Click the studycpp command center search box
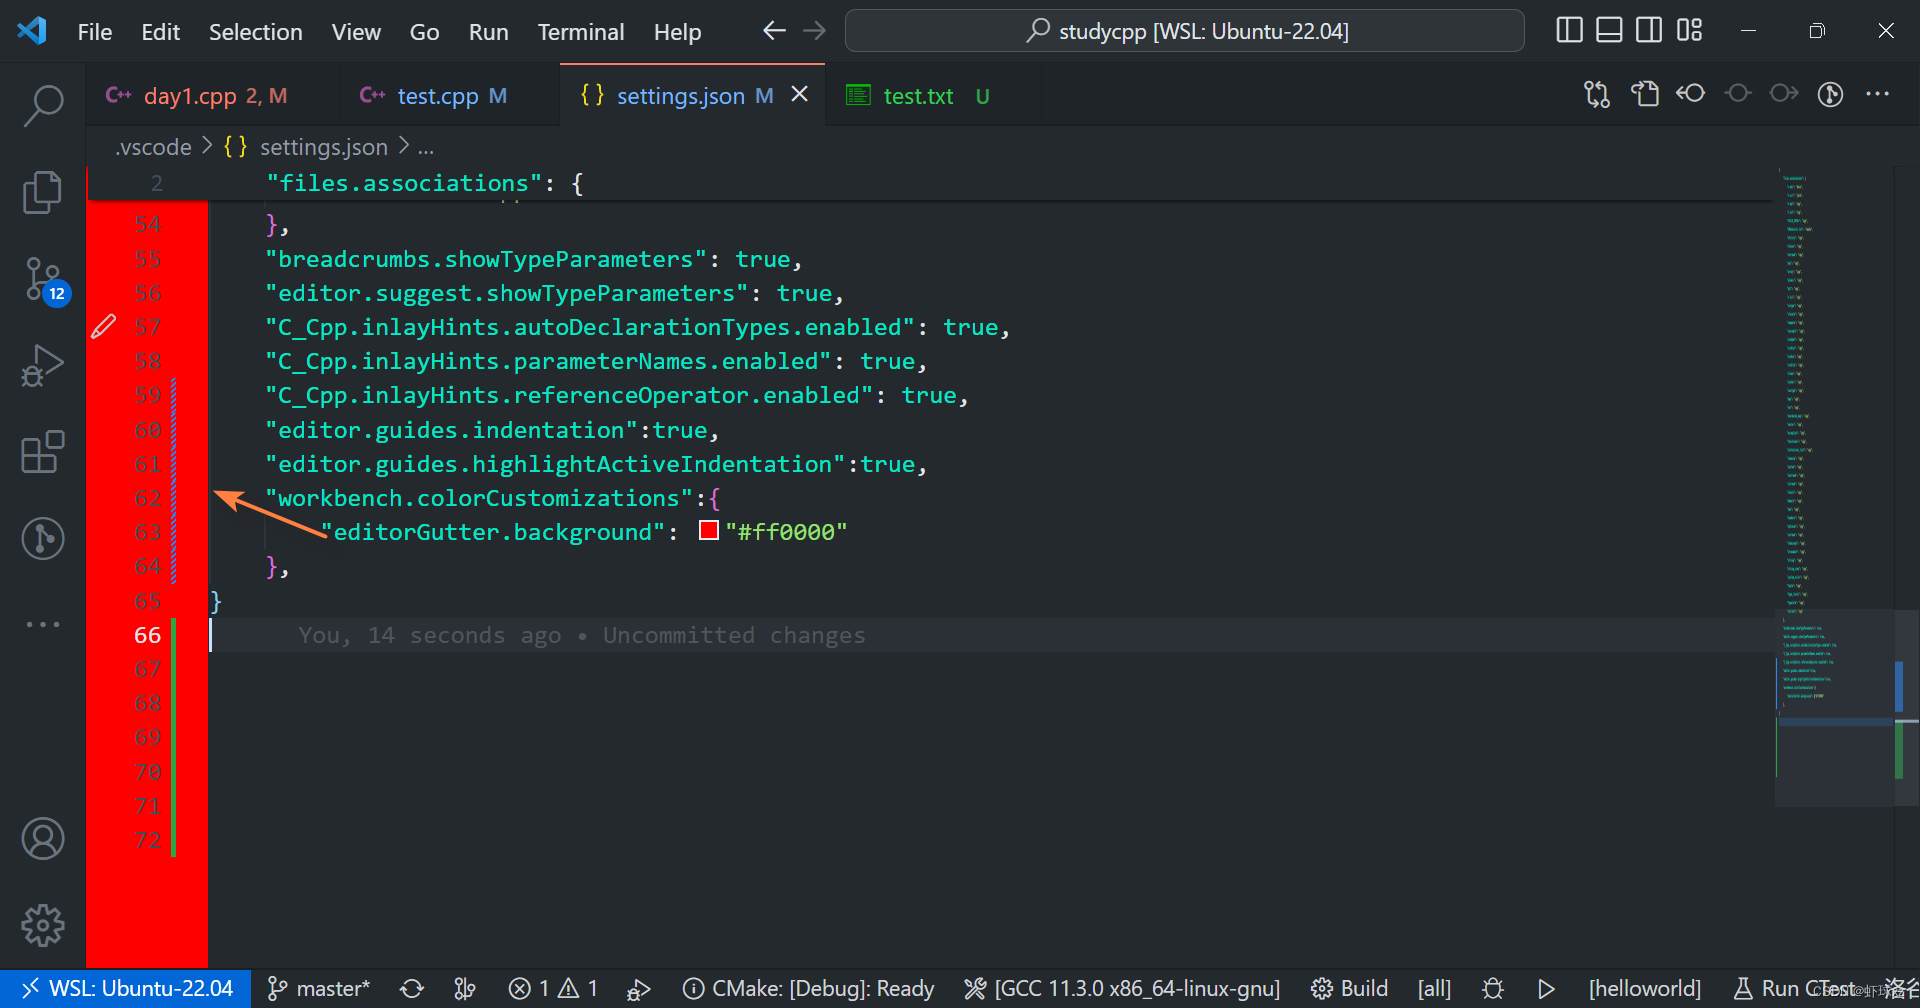This screenshot has height=1008, width=1920. coord(1185,31)
